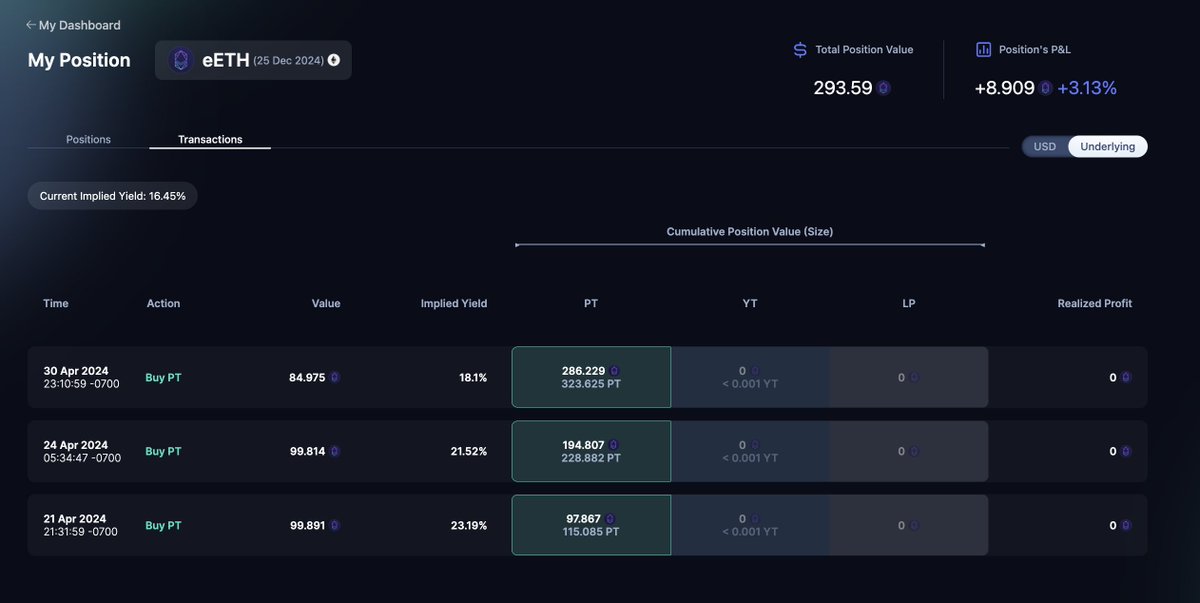Click Buy PT in the 24 Apr row

tap(163, 451)
